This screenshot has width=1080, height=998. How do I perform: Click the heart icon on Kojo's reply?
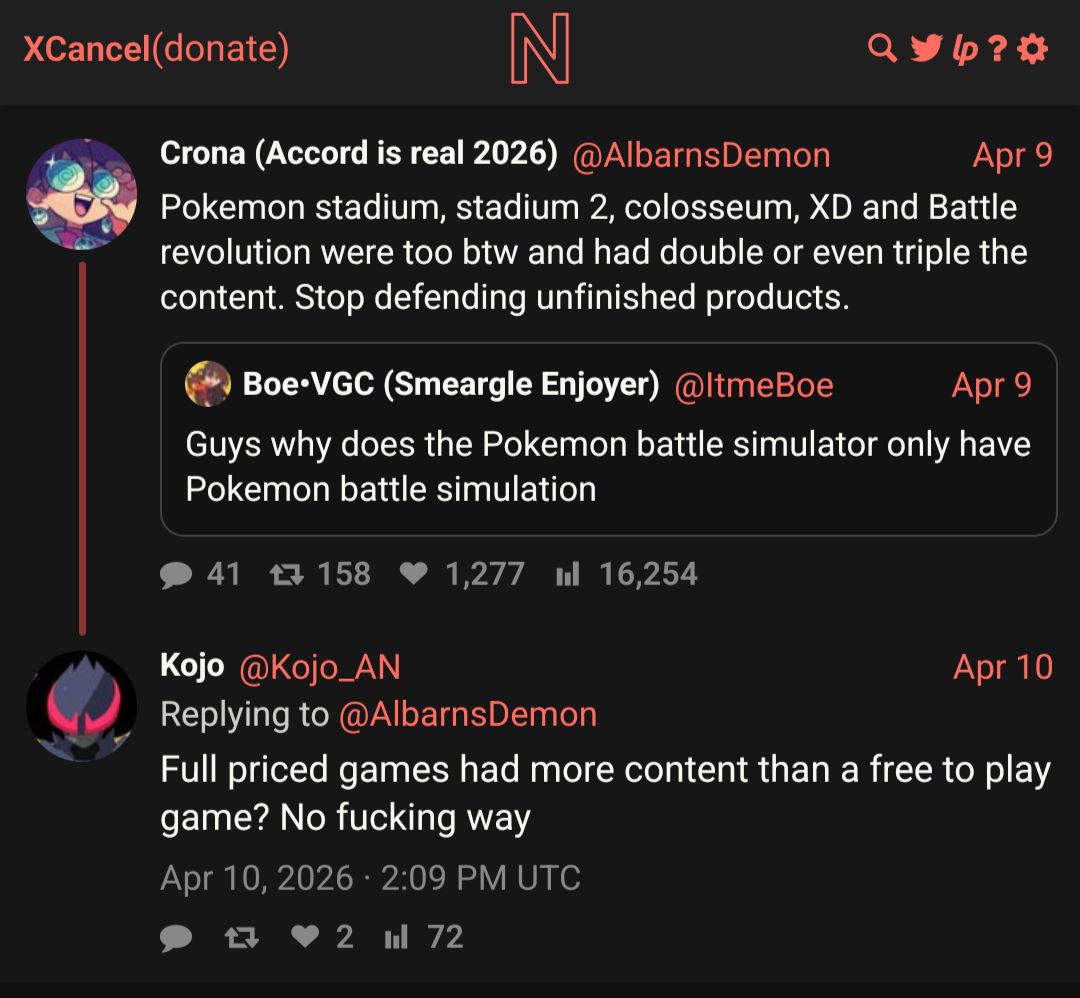305,936
